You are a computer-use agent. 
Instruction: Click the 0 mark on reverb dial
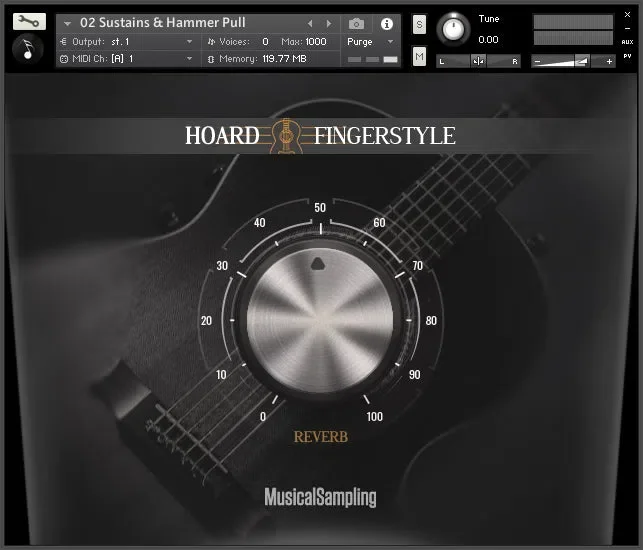(x=263, y=417)
